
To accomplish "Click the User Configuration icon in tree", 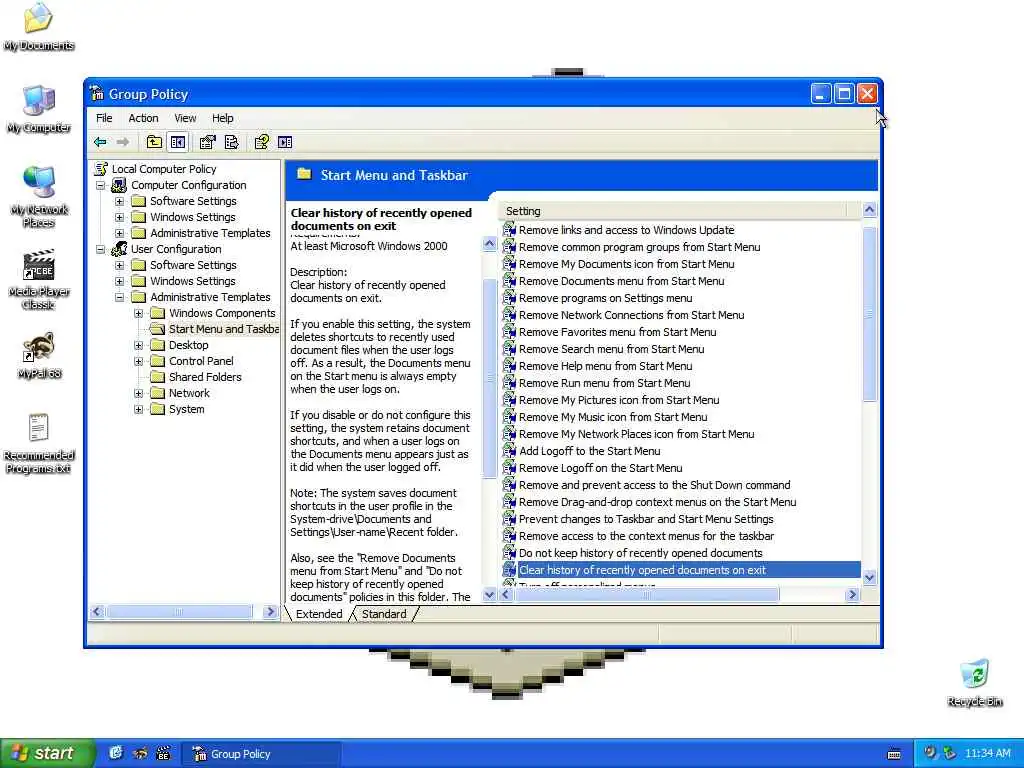I will 119,249.
